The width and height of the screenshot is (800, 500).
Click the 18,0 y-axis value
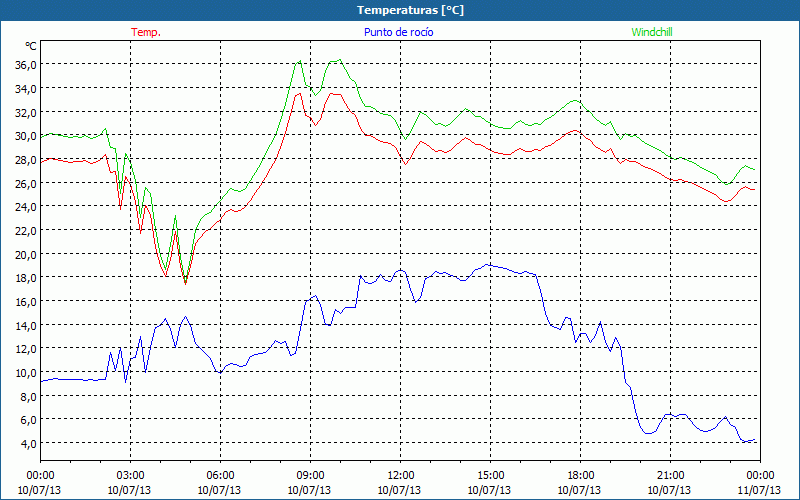[x=26, y=278]
